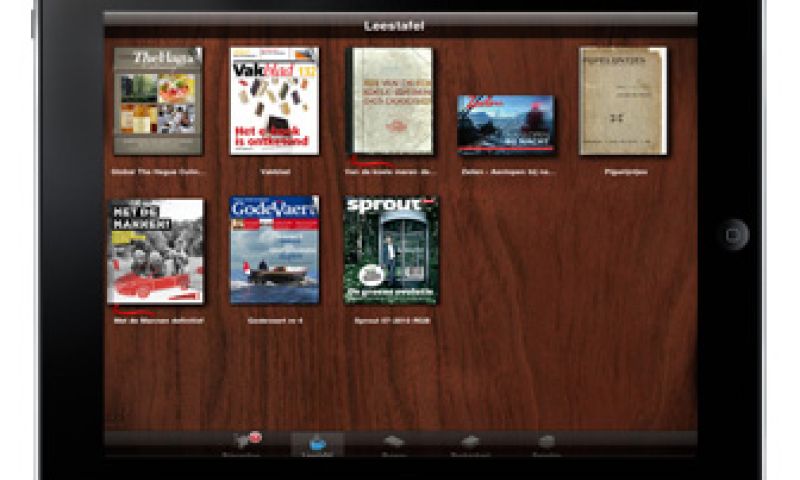Click the Vakblad title label
The width and height of the screenshot is (800, 480).
[x=274, y=172]
